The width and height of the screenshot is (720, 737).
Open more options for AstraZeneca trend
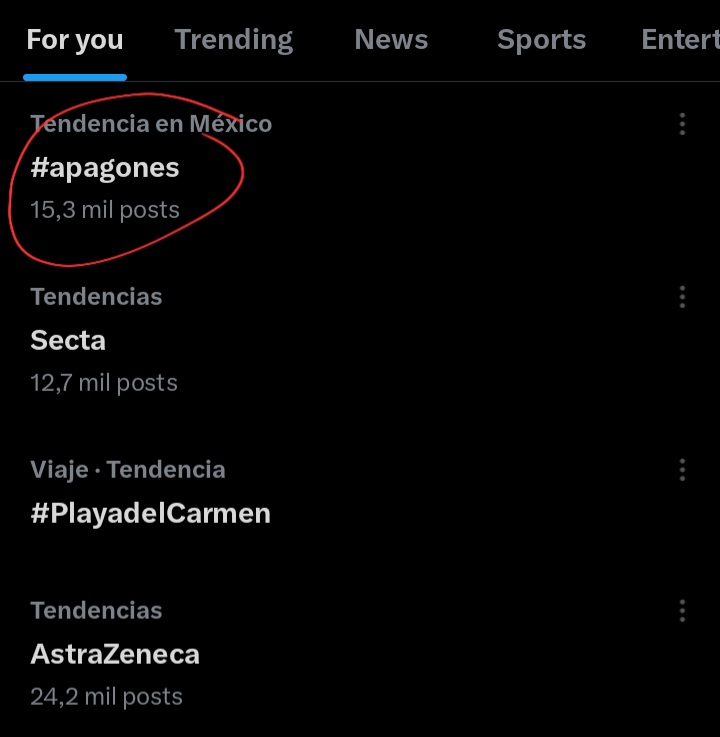(x=682, y=611)
